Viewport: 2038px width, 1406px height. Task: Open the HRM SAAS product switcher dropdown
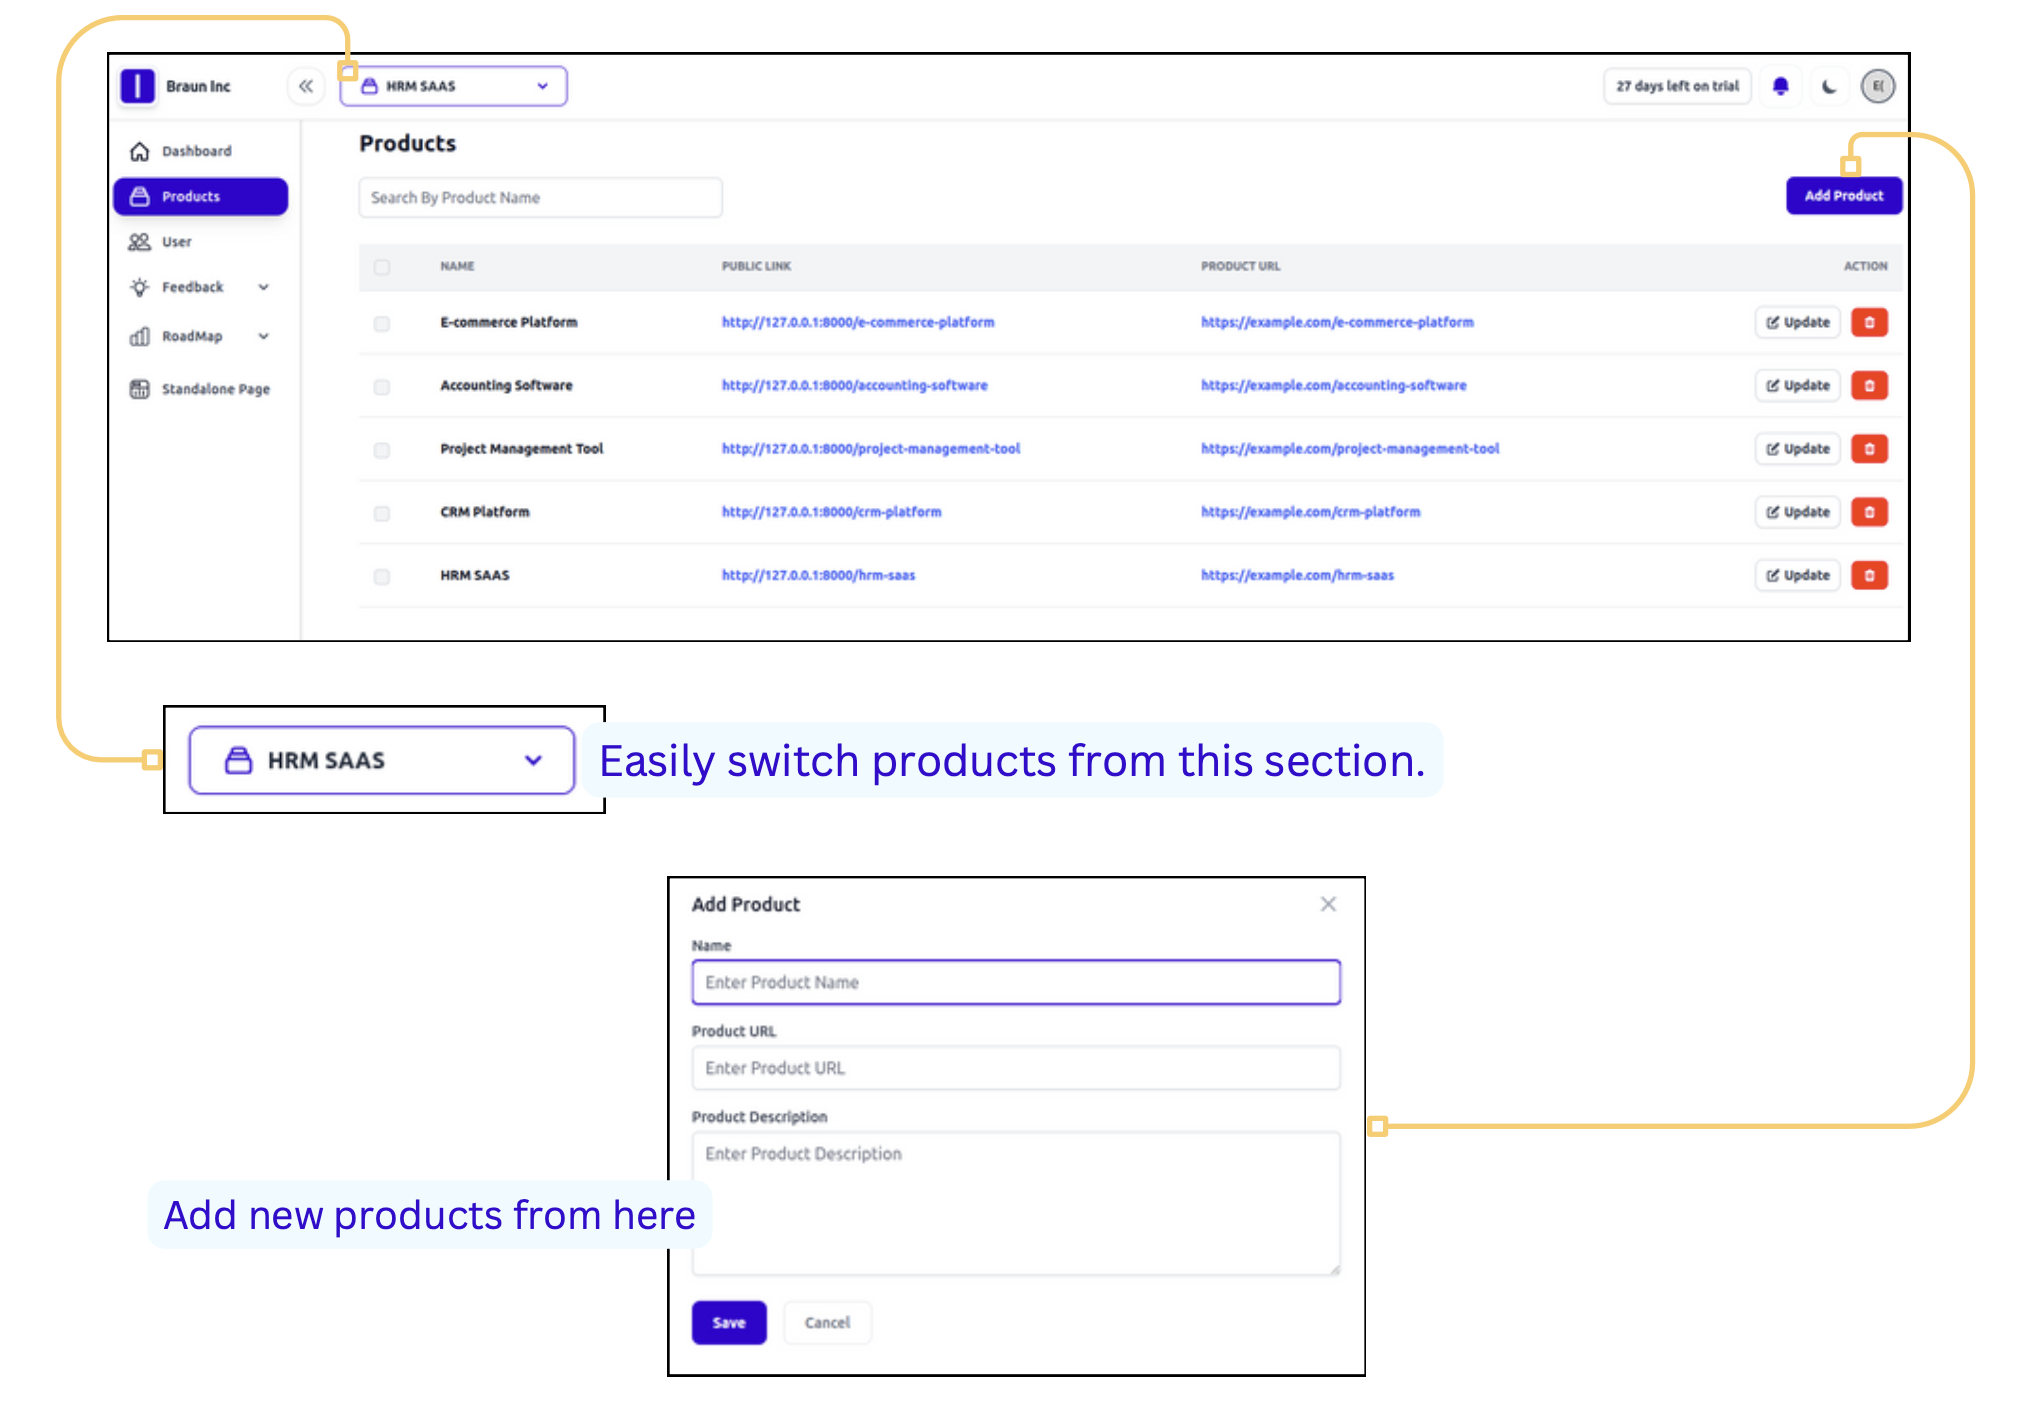coord(453,86)
